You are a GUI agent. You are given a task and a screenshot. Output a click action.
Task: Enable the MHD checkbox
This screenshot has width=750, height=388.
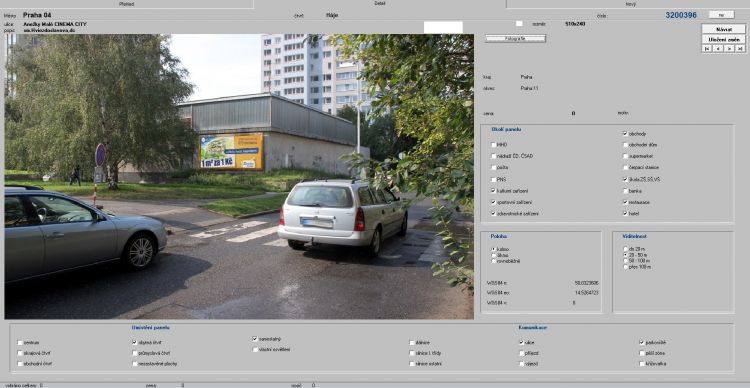494,144
